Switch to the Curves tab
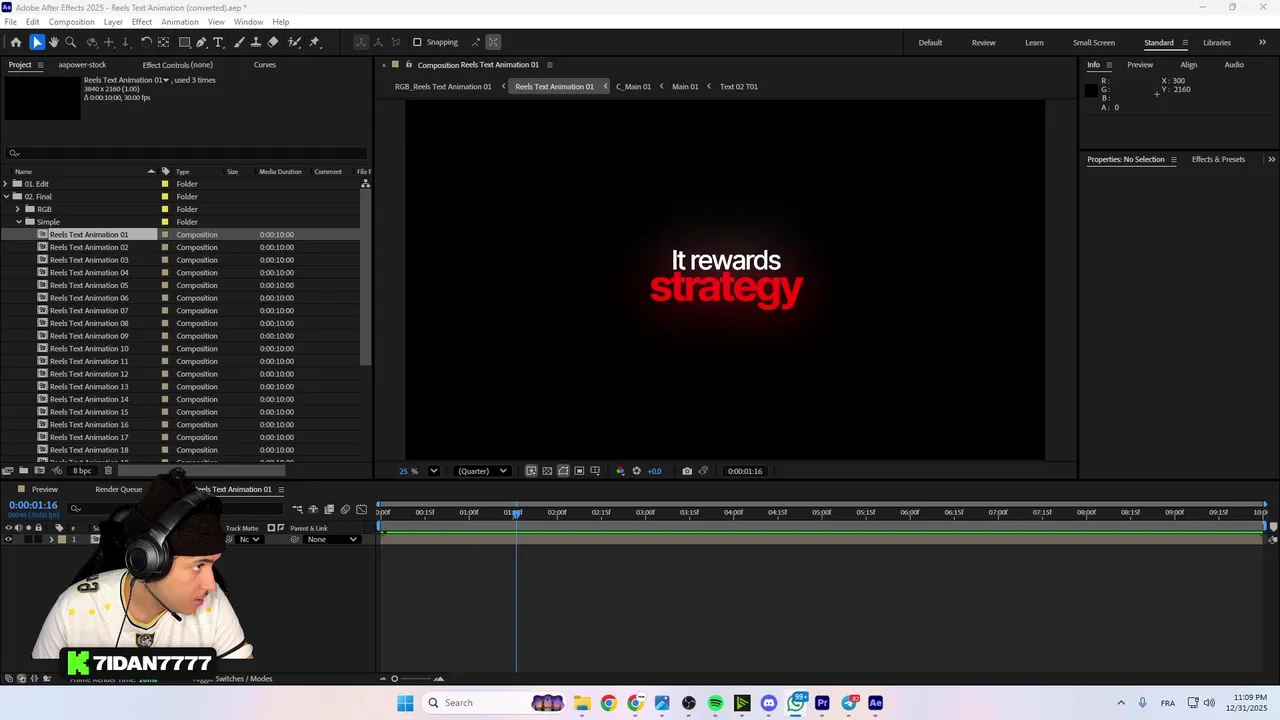Viewport: 1280px width, 720px height. pos(265,65)
